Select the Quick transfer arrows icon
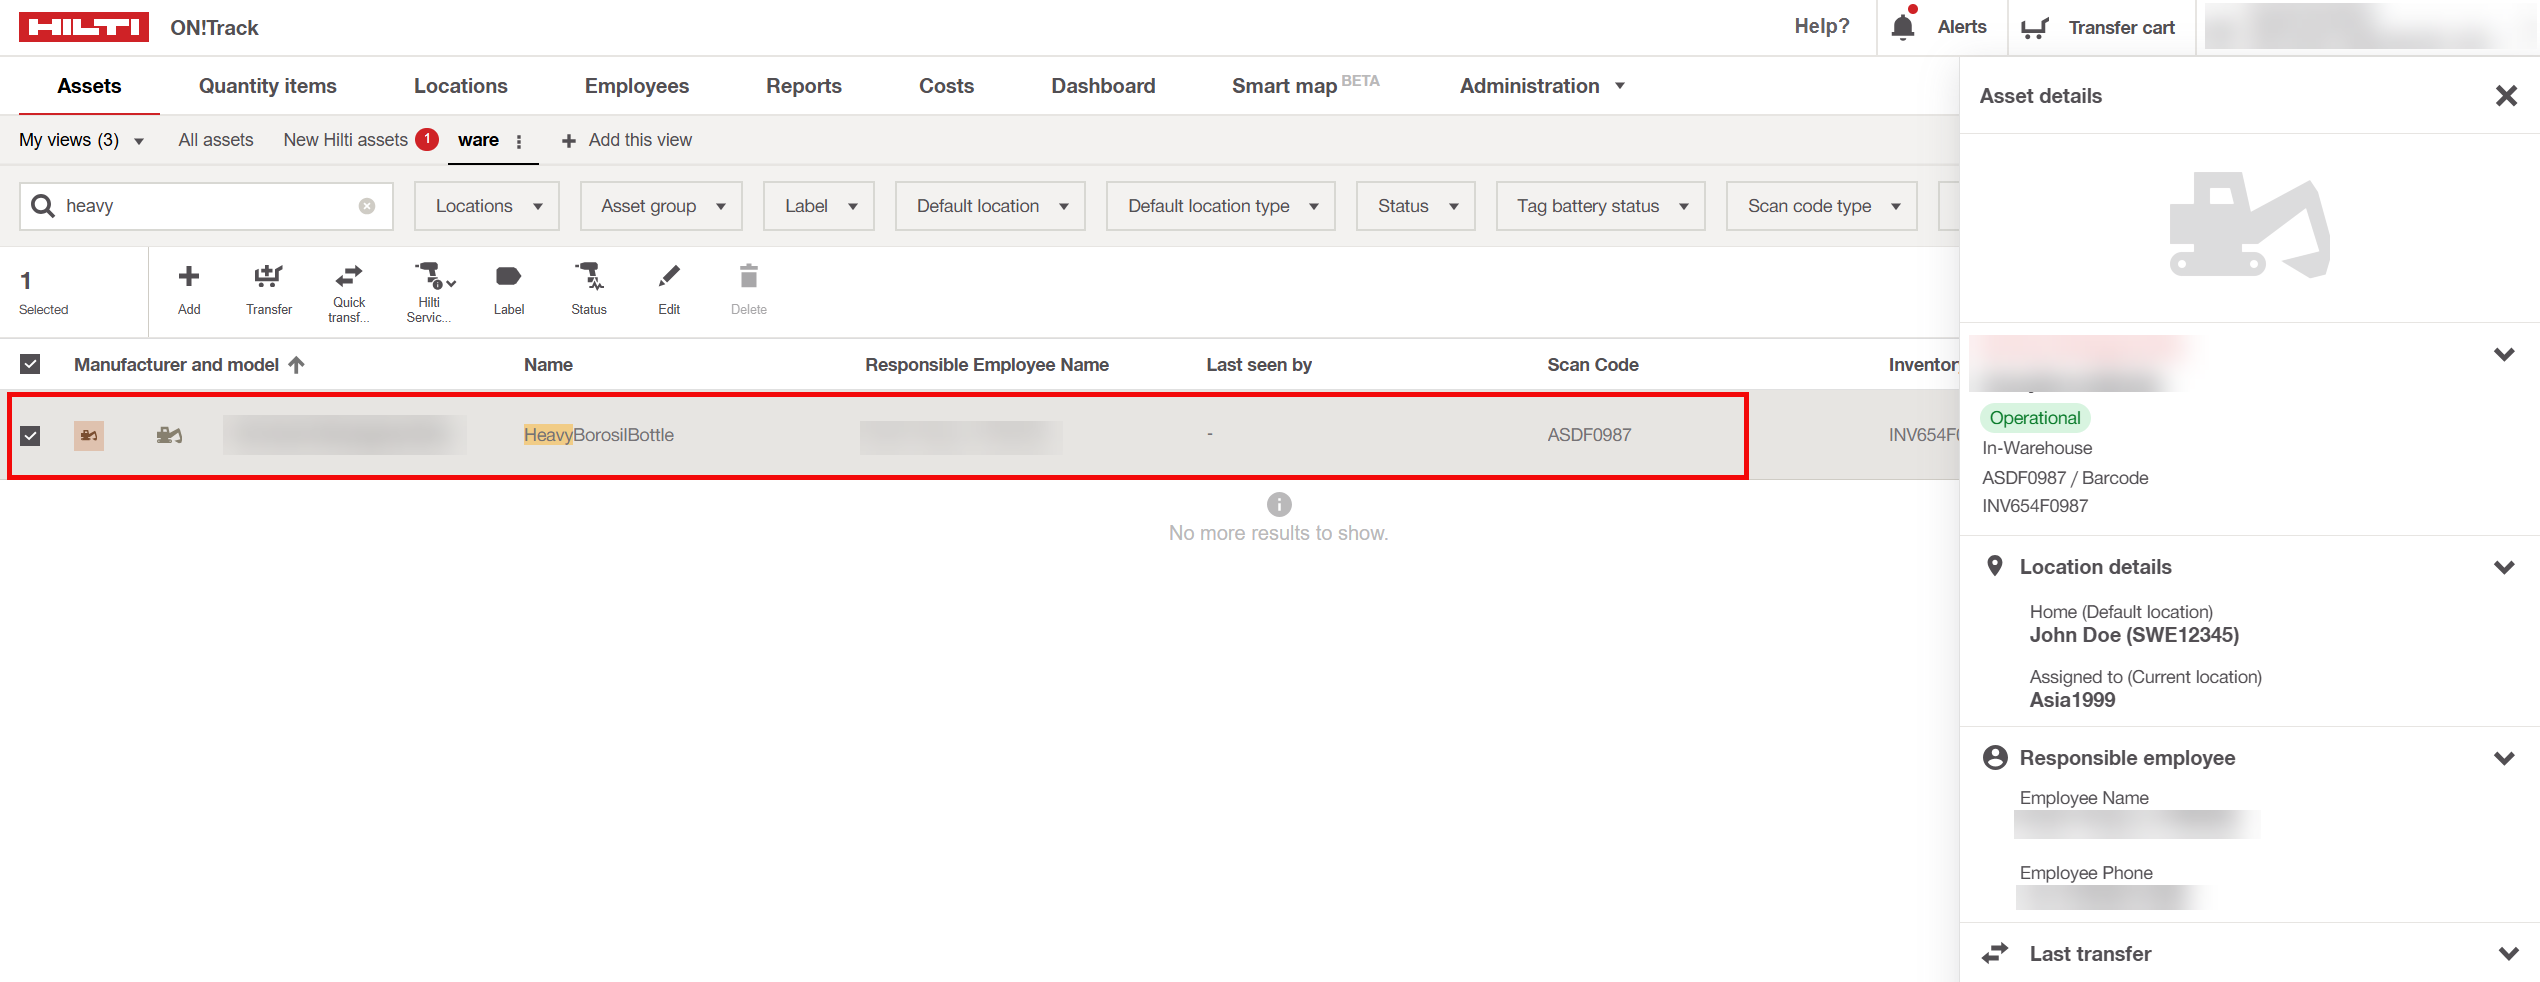The height and width of the screenshot is (982, 2540). pos(349,277)
